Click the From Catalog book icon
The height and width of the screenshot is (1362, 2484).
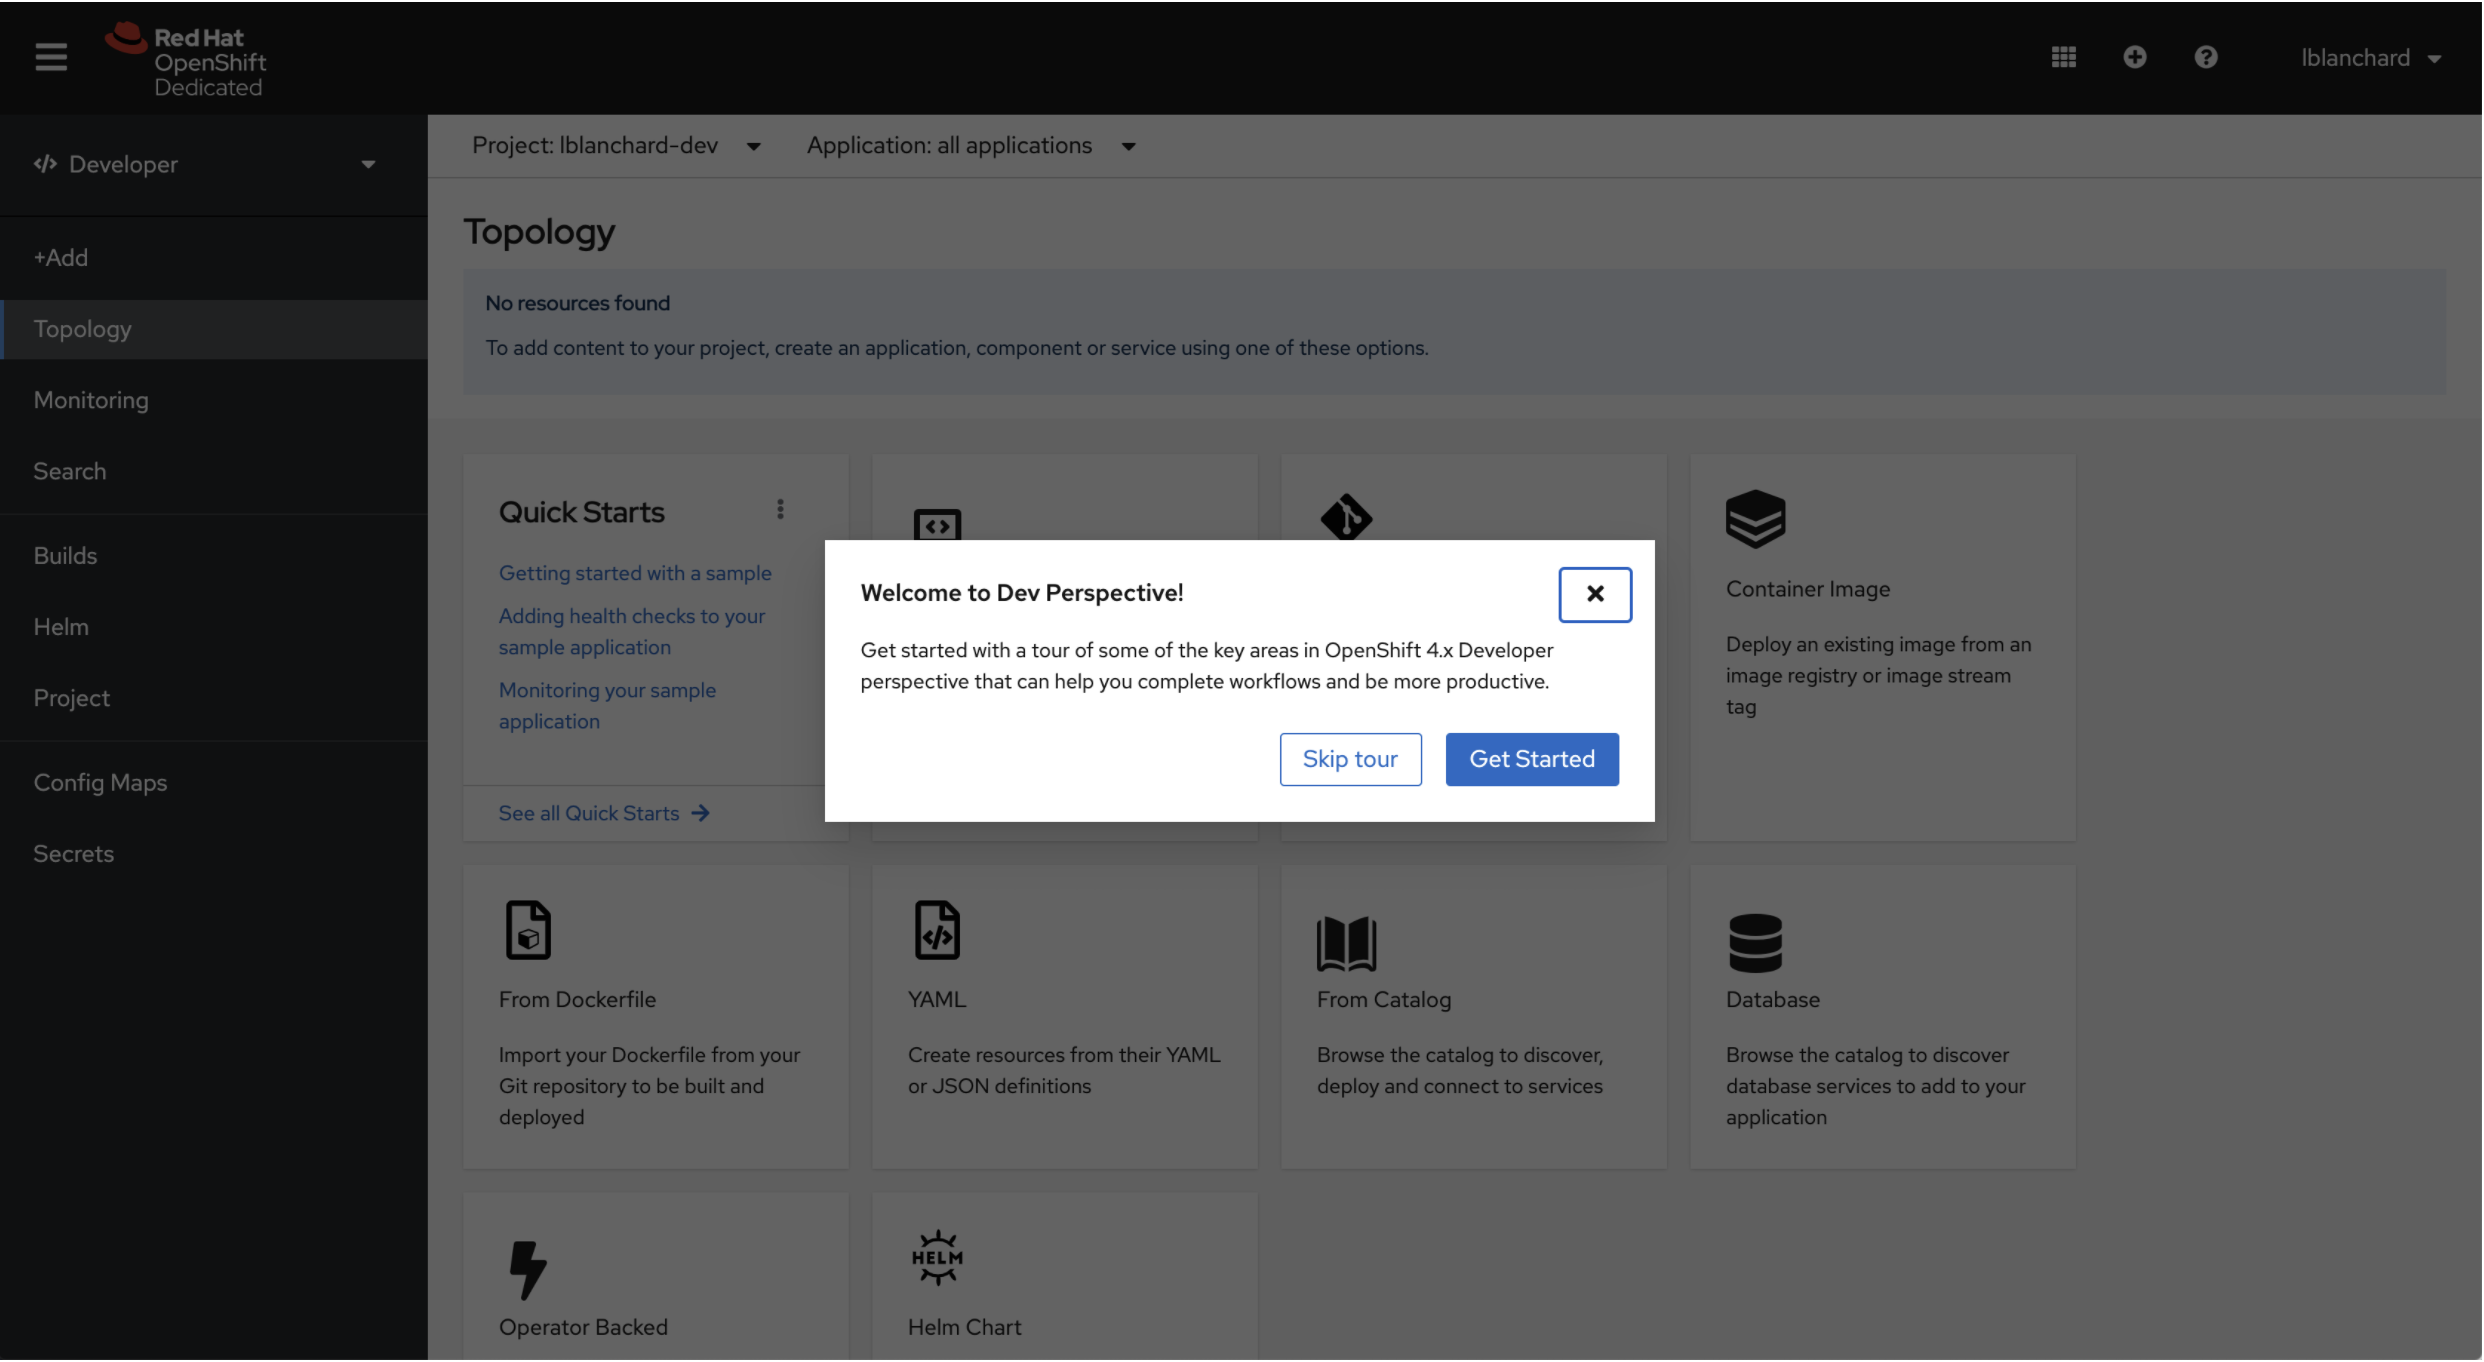(x=1346, y=943)
